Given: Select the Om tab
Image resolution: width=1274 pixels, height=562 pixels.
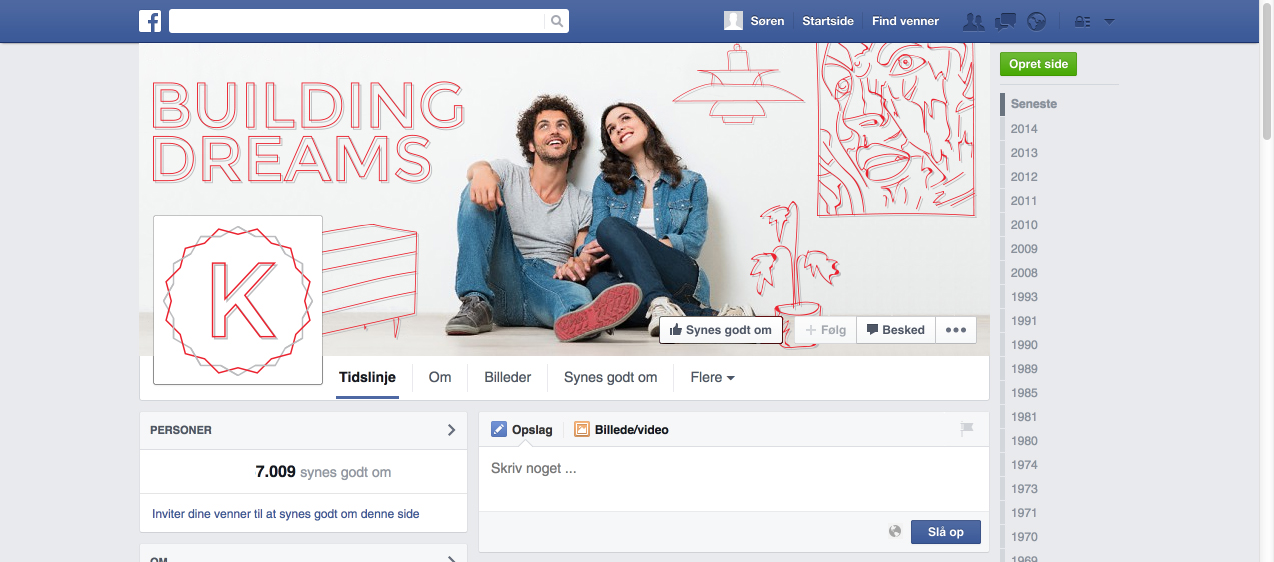Looking at the screenshot, I should (x=440, y=377).
